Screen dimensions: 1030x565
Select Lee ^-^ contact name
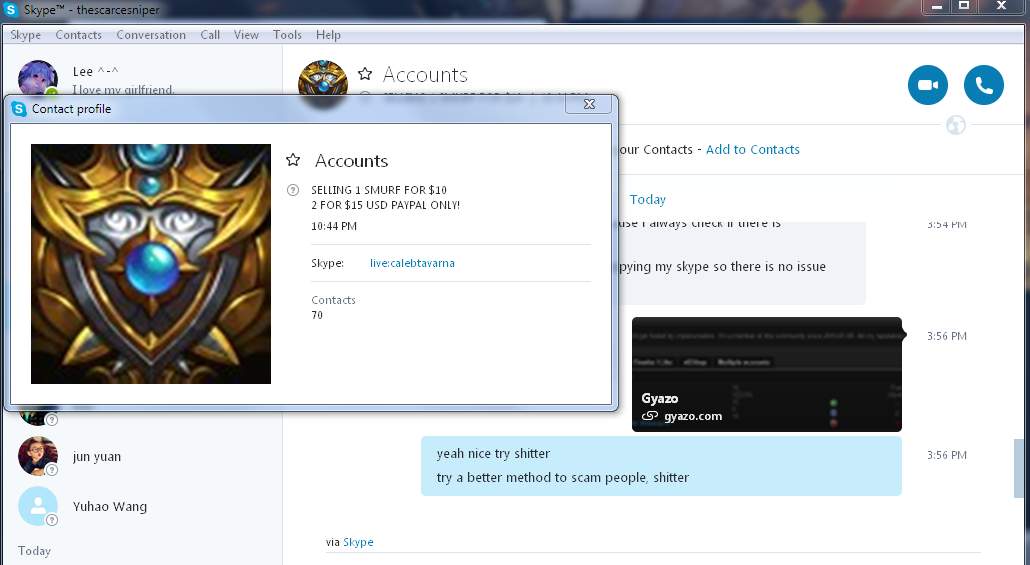pyautogui.click(x=95, y=72)
